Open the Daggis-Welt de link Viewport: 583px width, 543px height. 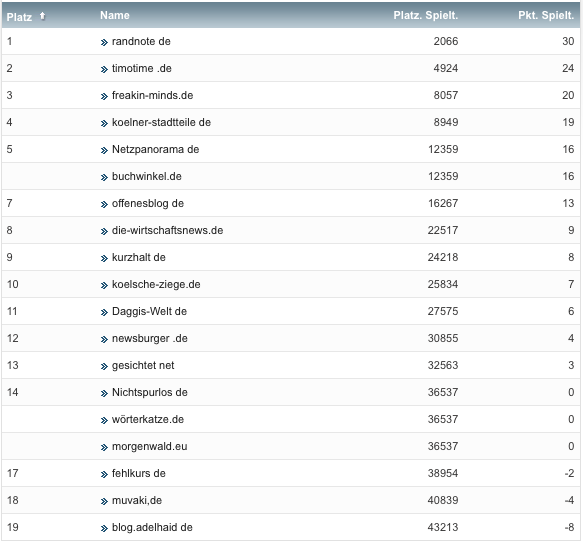pos(149,311)
